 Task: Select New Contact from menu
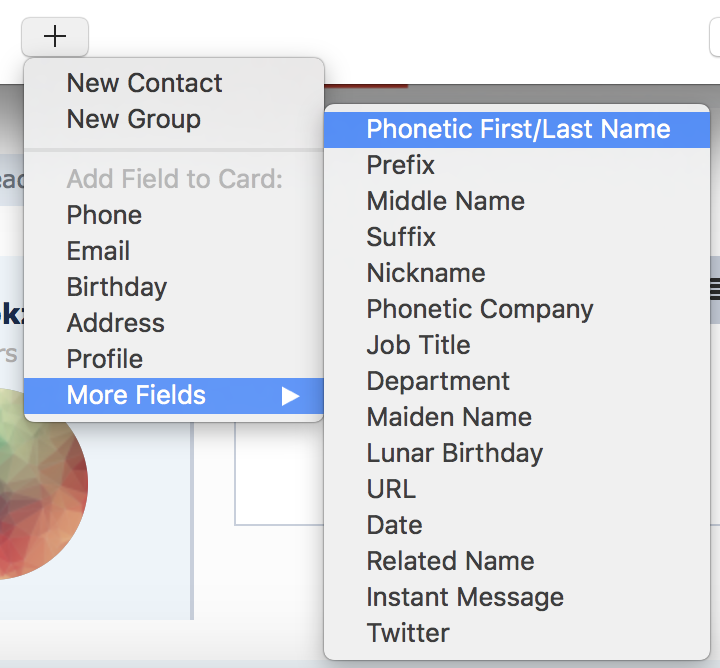pos(144,83)
